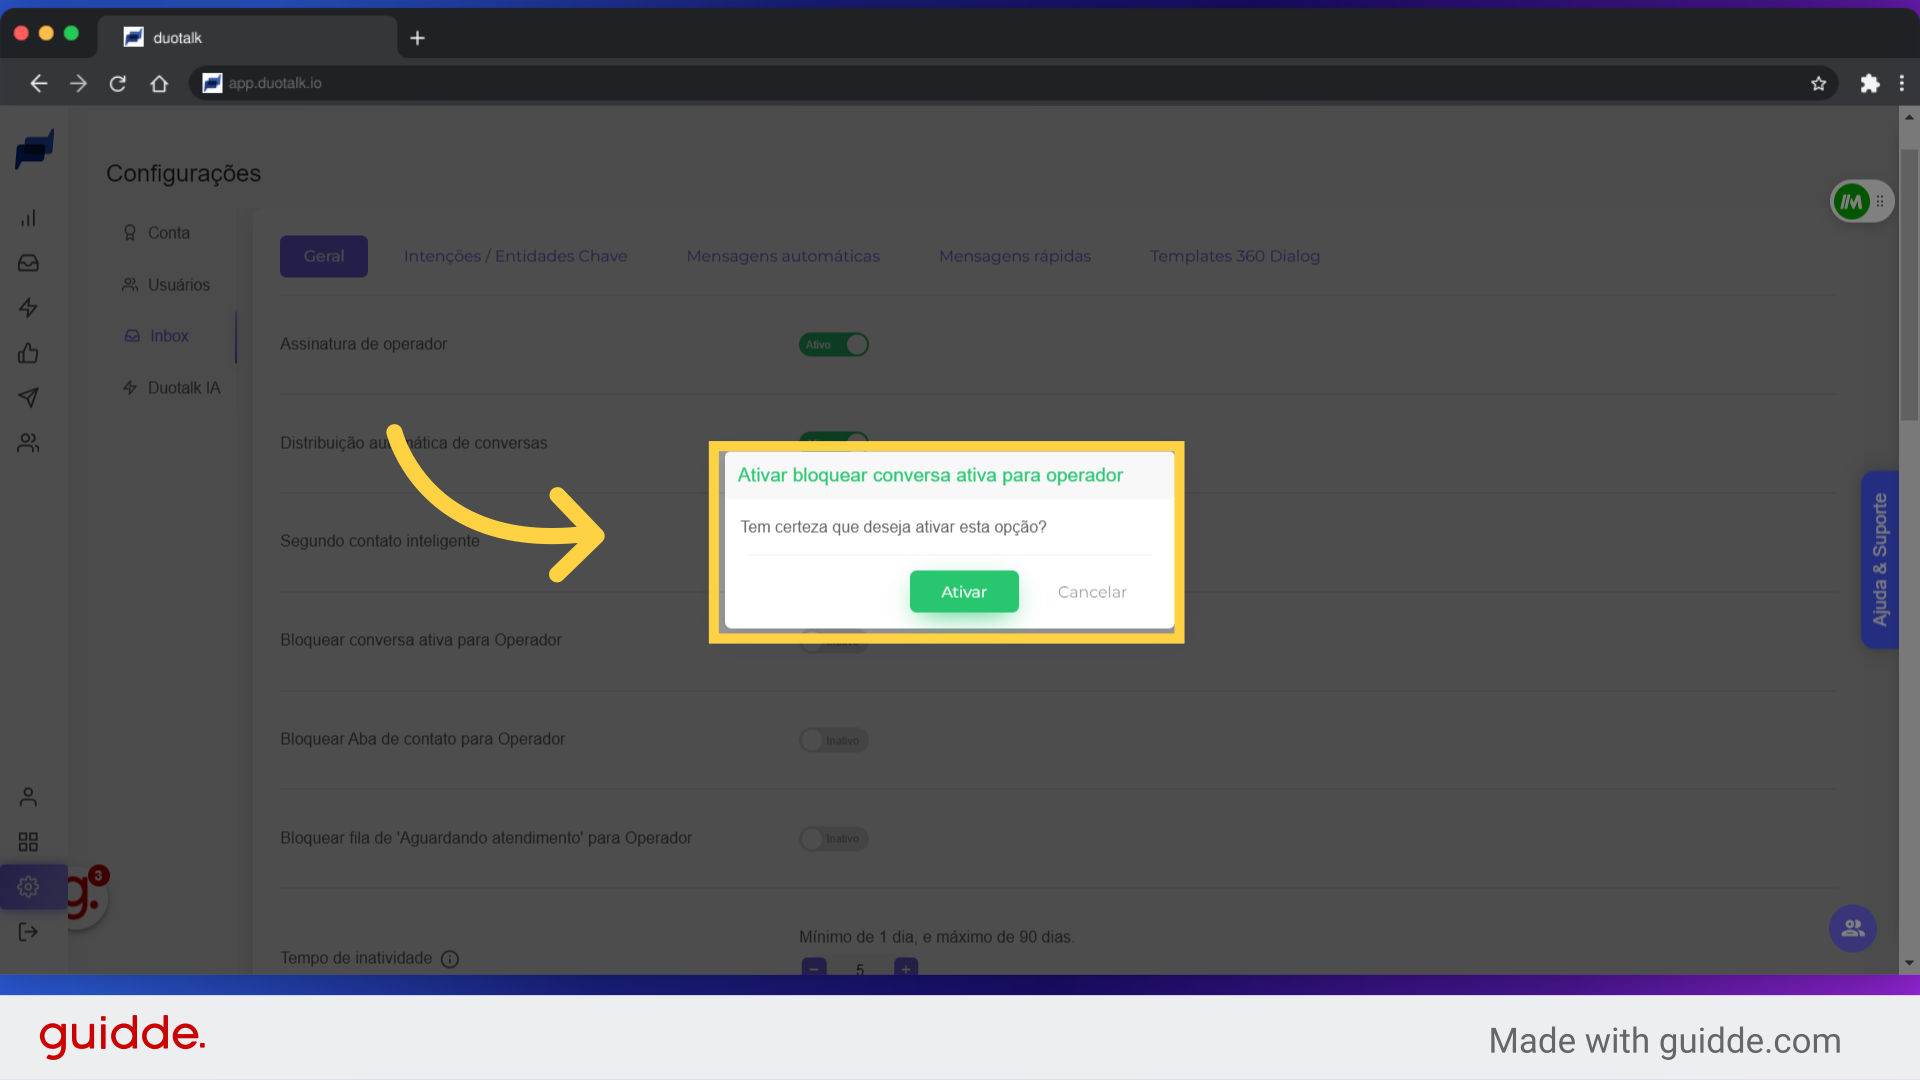The width and height of the screenshot is (1920, 1080).
Task: Open the browser three-dot menu
Action: coord(1902,84)
